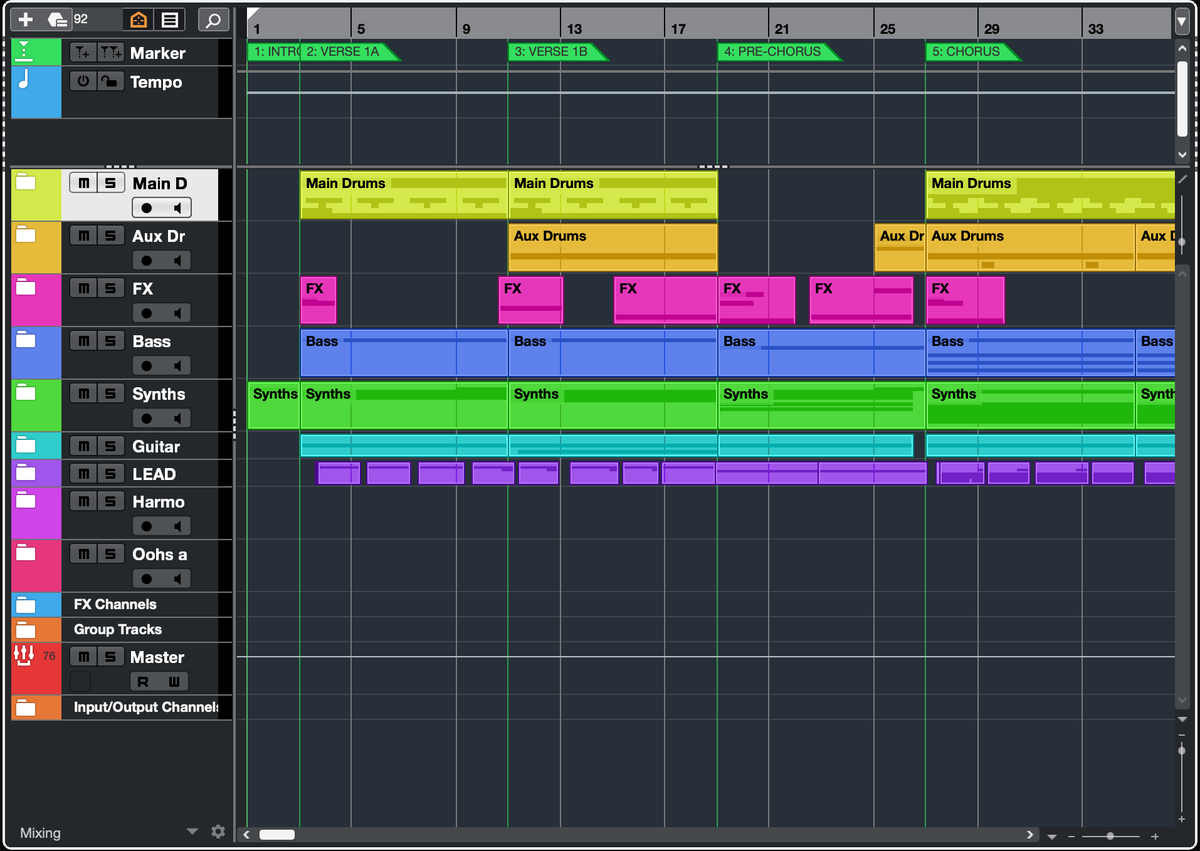Viewport: 1200px width, 851px height.
Task: Solo the Synths track
Action: [109, 394]
